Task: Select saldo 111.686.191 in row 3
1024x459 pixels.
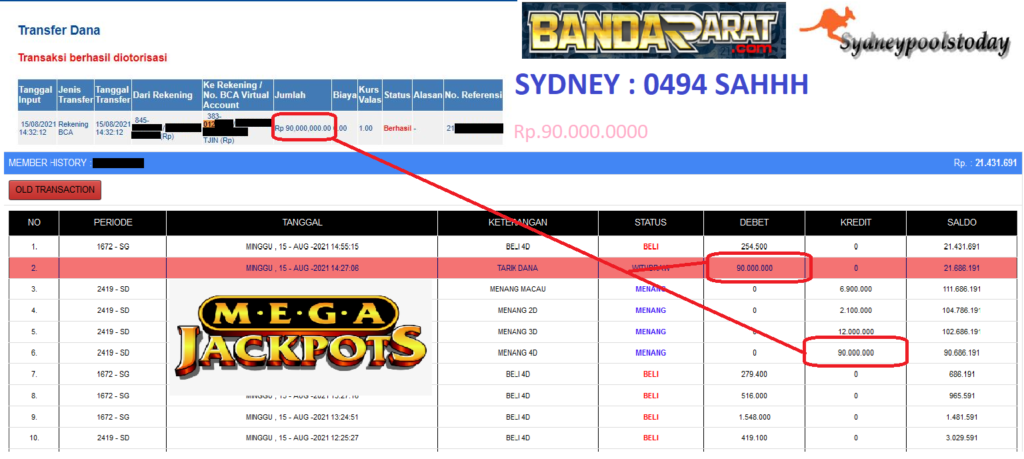Action: pos(962,289)
